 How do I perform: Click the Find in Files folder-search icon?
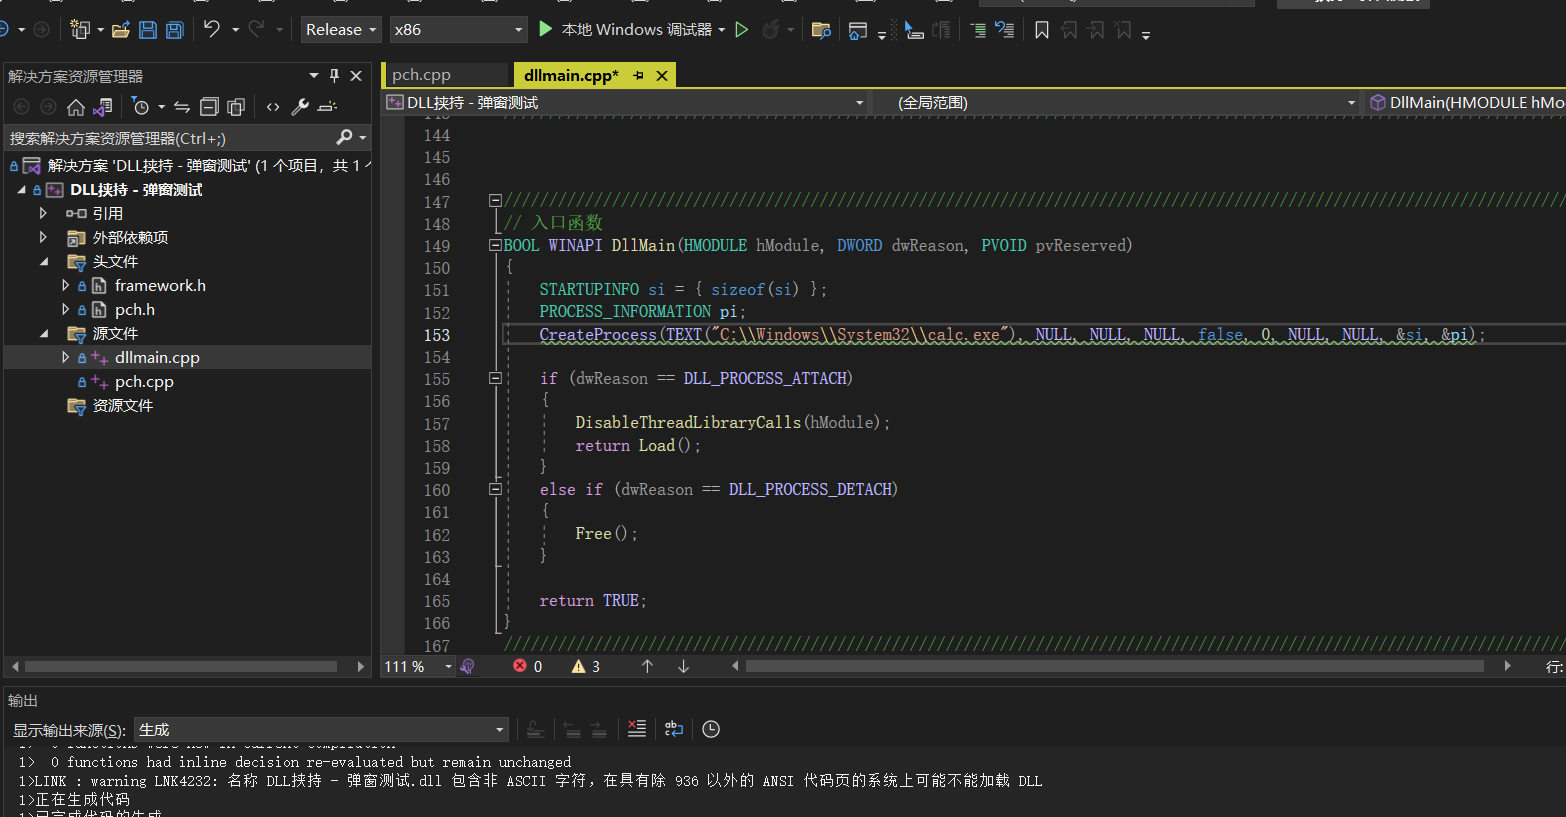pyautogui.click(x=821, y=30)
